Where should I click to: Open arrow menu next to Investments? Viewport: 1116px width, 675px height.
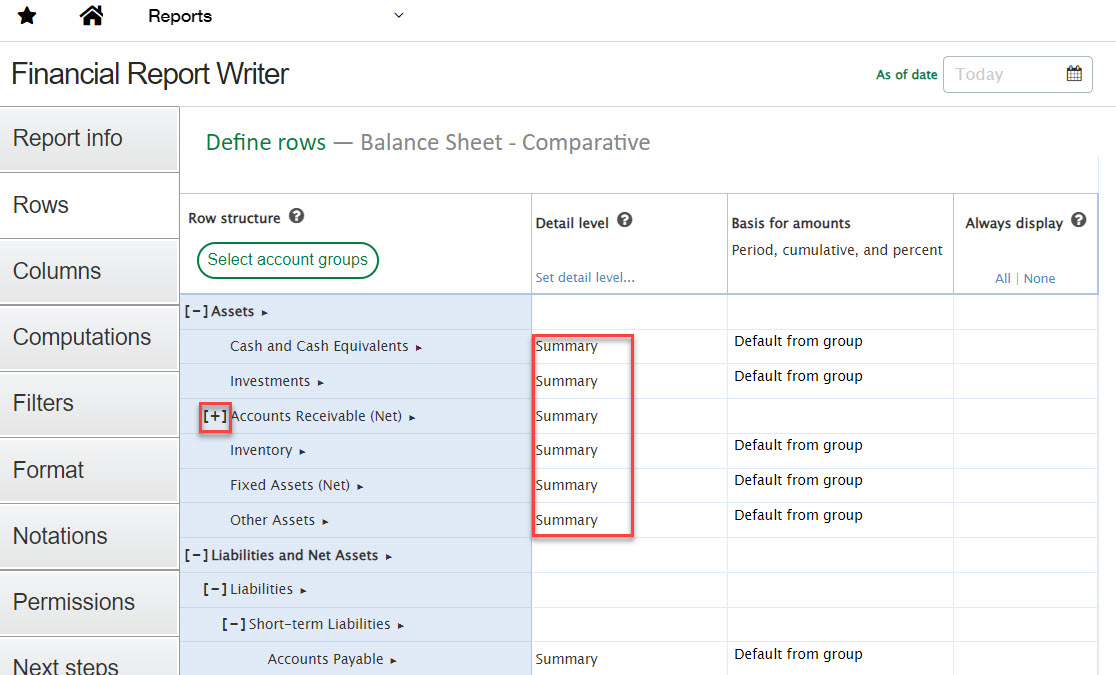click(321, 382)
